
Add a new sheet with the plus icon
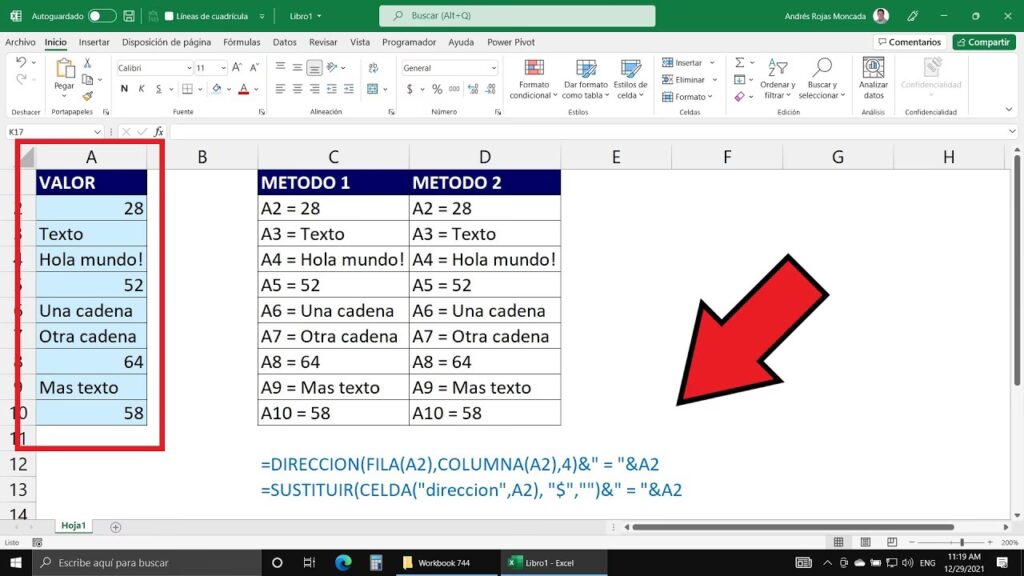click(x=115, y=527)
